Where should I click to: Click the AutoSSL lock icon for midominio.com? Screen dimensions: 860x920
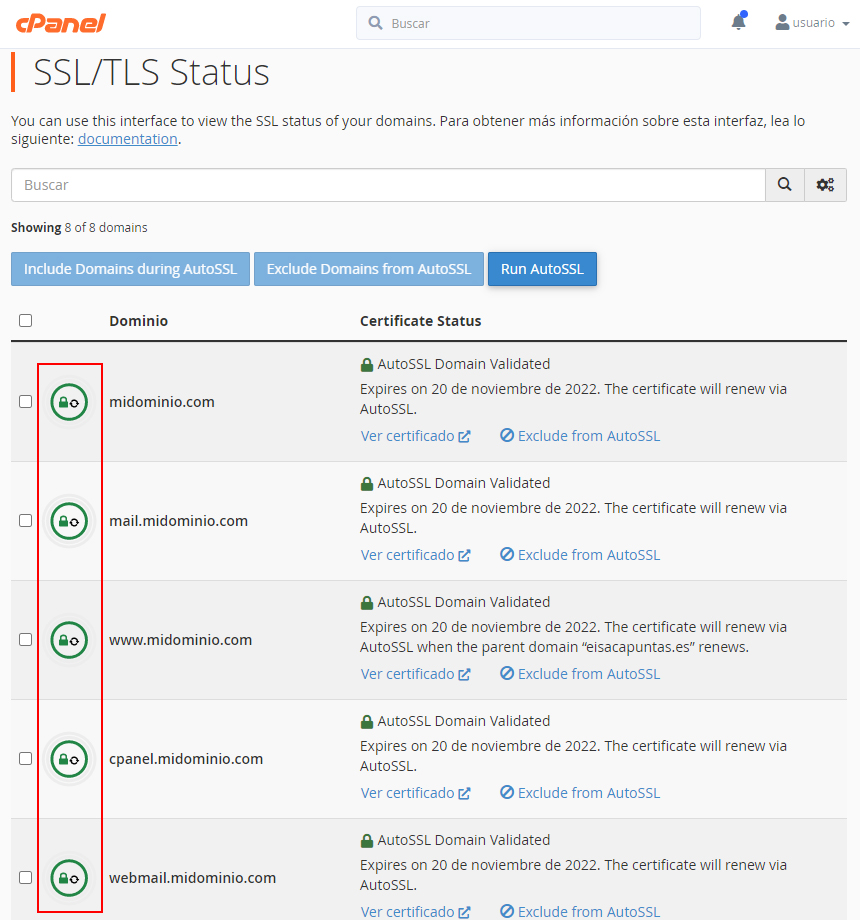point(69,402)
